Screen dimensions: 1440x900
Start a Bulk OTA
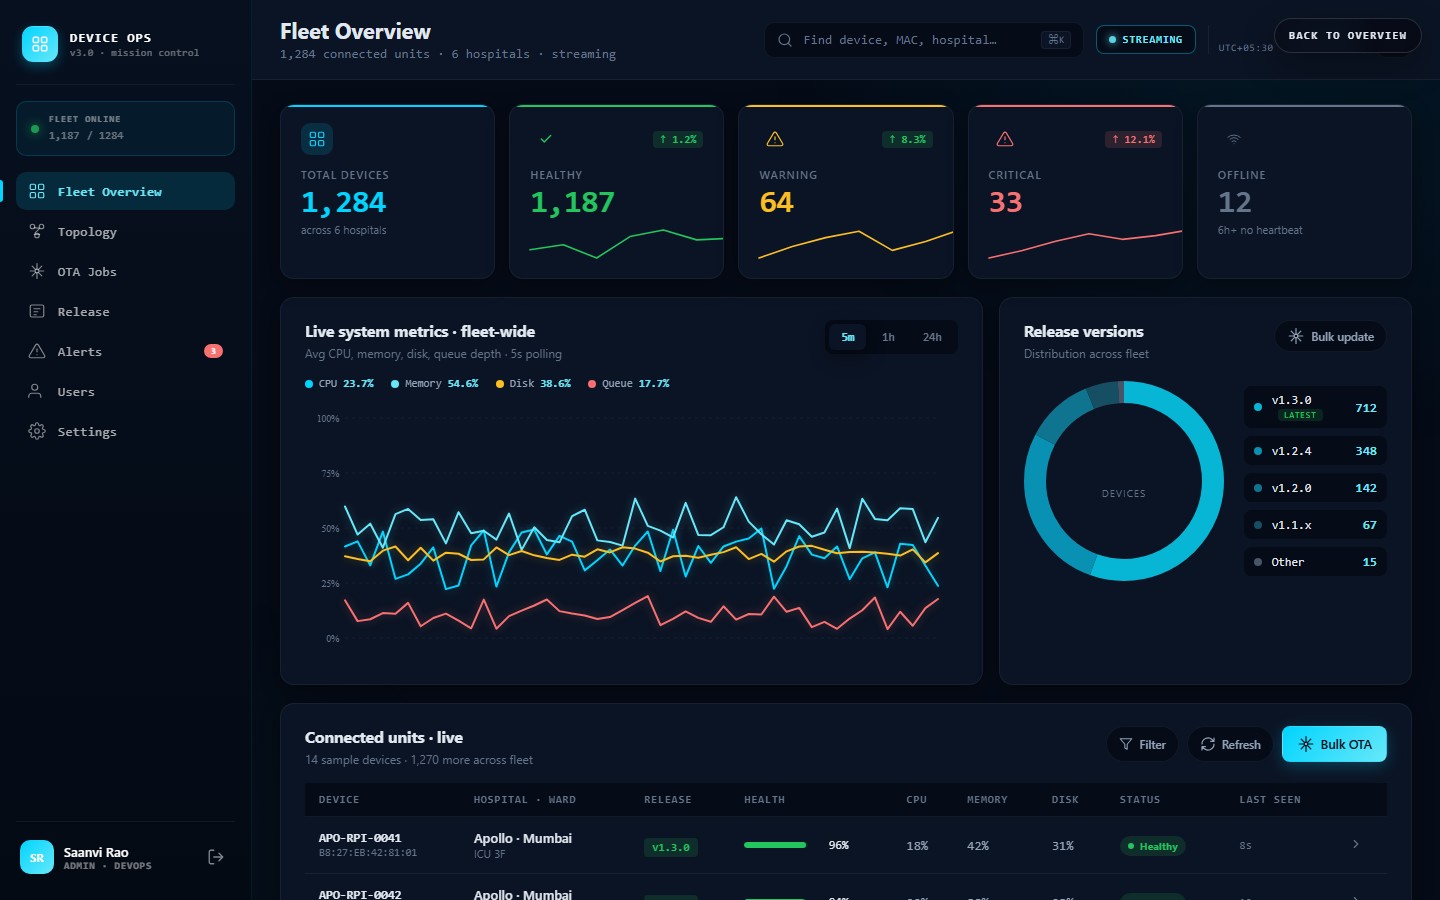coord(1334,744)
